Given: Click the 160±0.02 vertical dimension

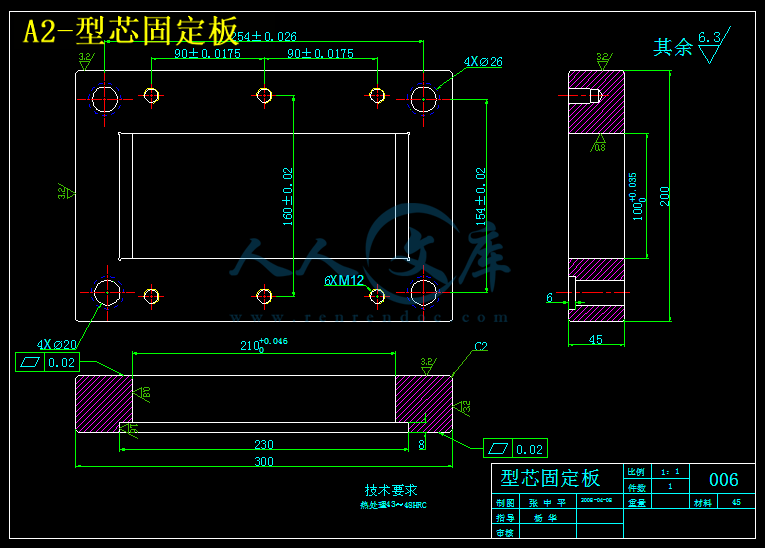Looking at the screenshot, I should click(x=287, y=197).
